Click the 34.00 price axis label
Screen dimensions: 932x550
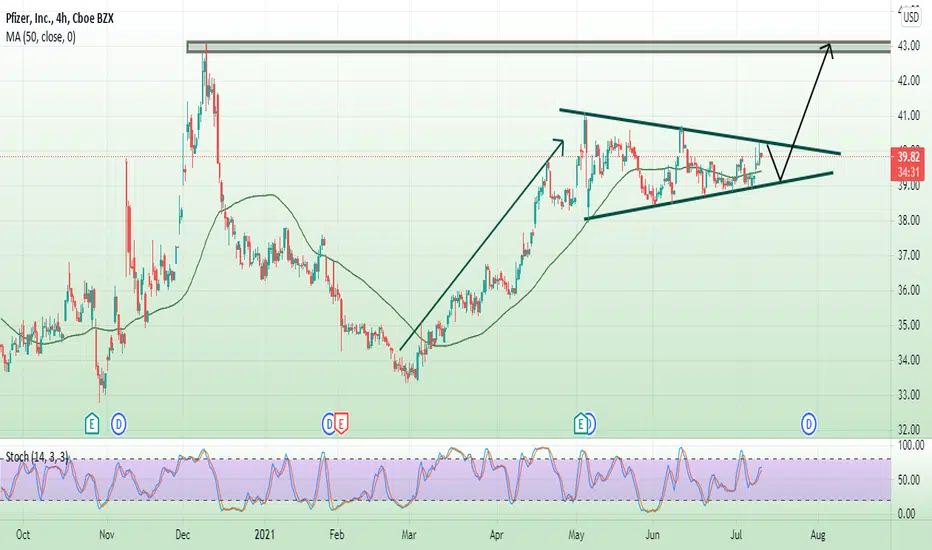(x=909, y=360)
